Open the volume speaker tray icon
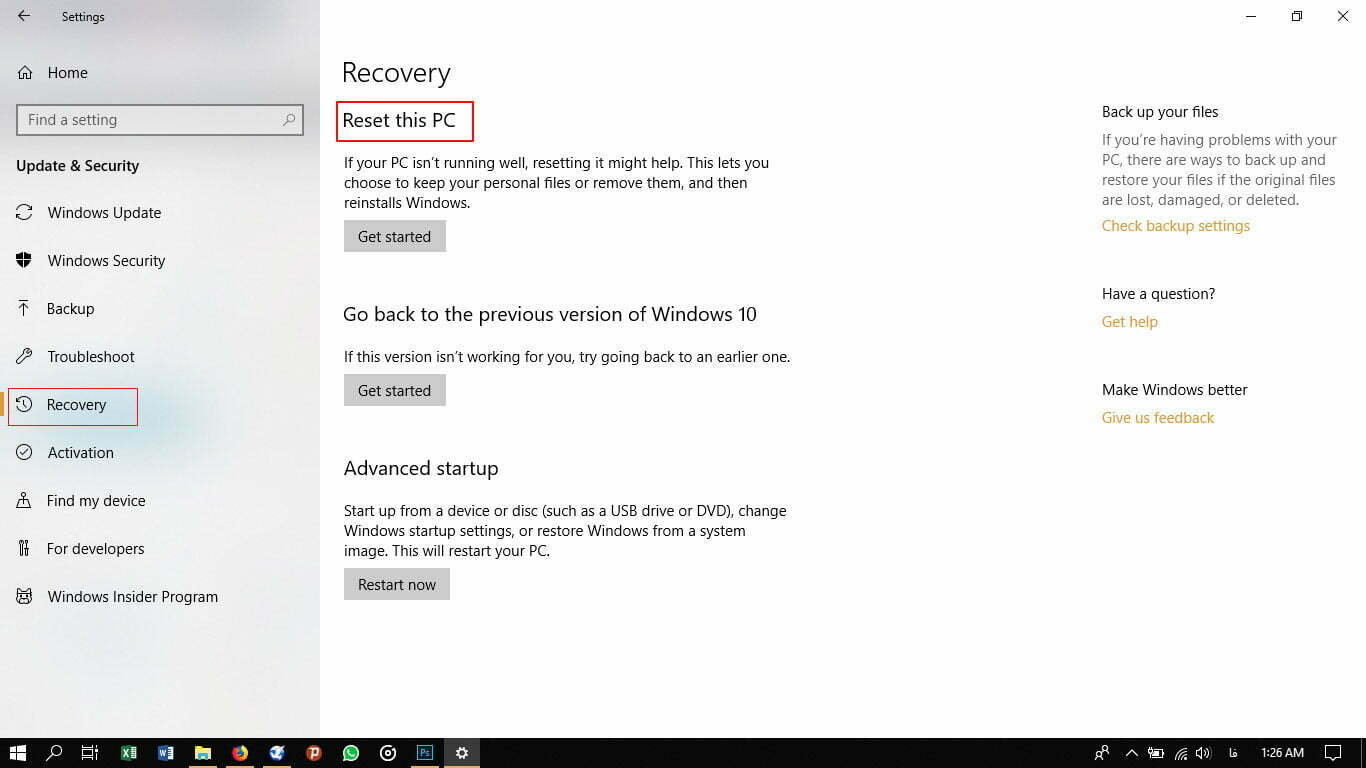 click(x=1204, y=753)
